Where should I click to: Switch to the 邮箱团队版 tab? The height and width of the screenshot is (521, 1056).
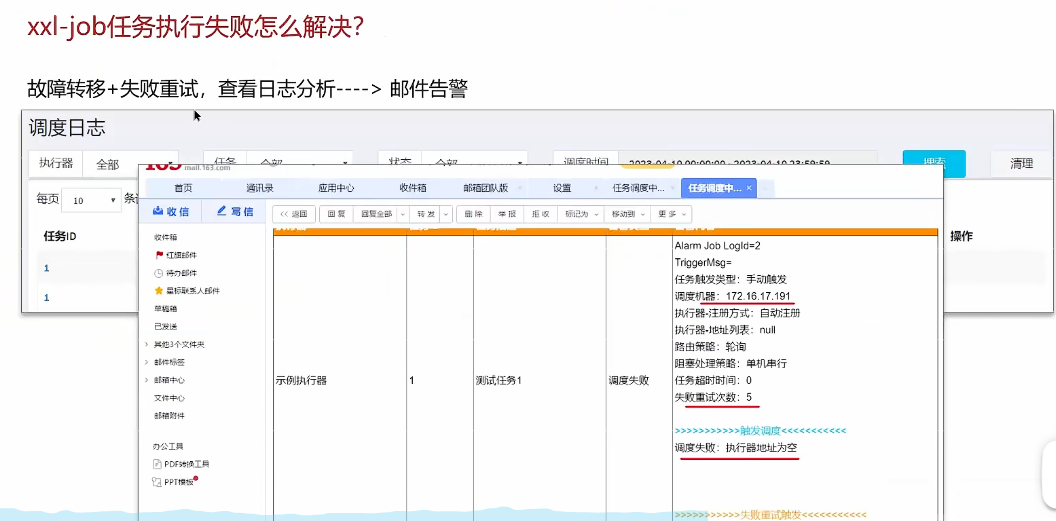[x=486, y=188]
